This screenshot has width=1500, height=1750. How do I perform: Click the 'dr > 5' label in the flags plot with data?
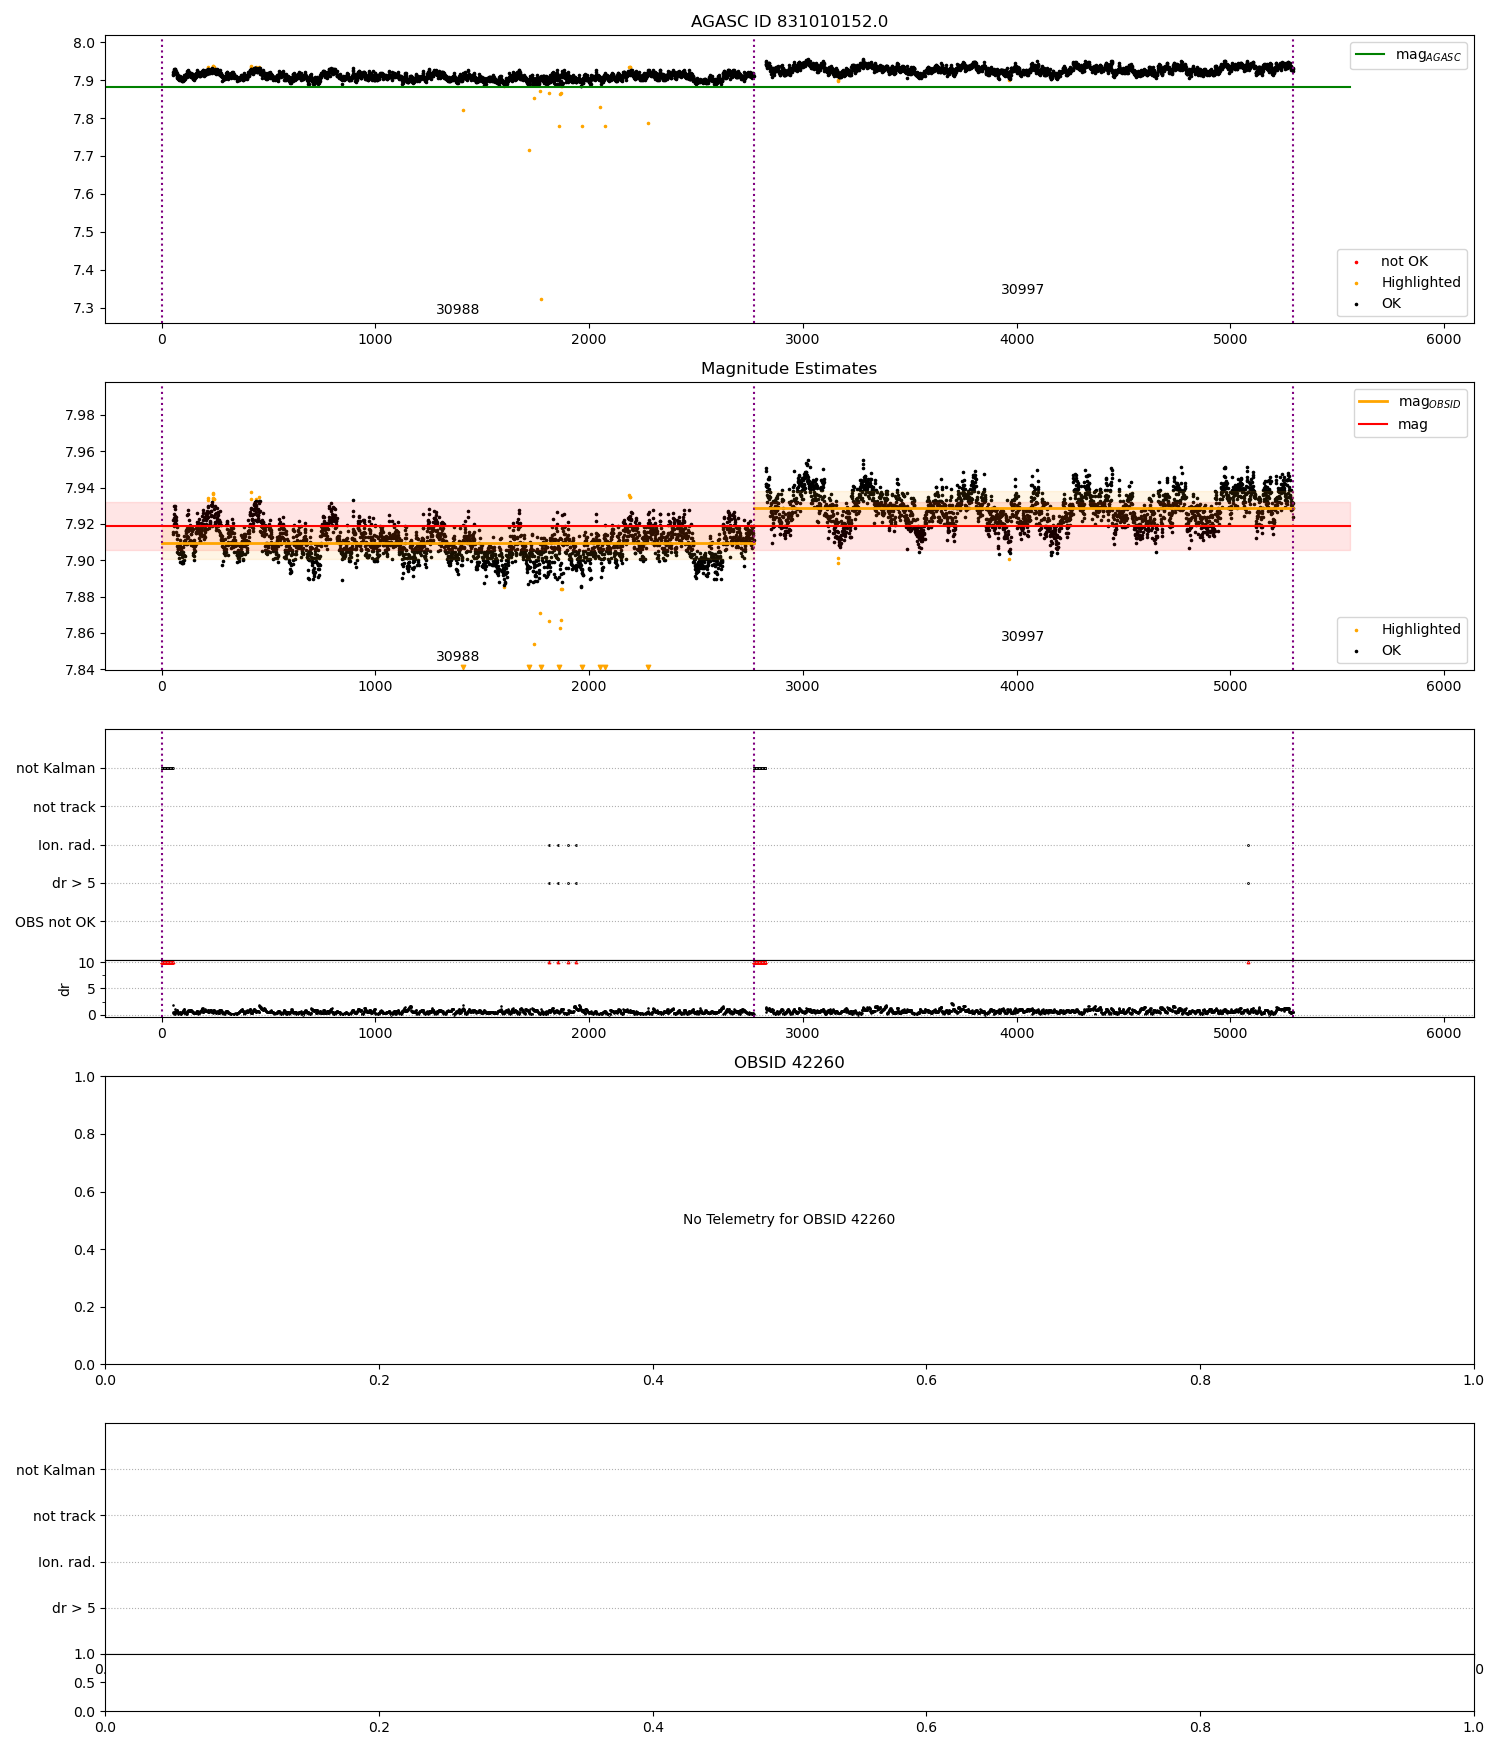tap(74, 884)
